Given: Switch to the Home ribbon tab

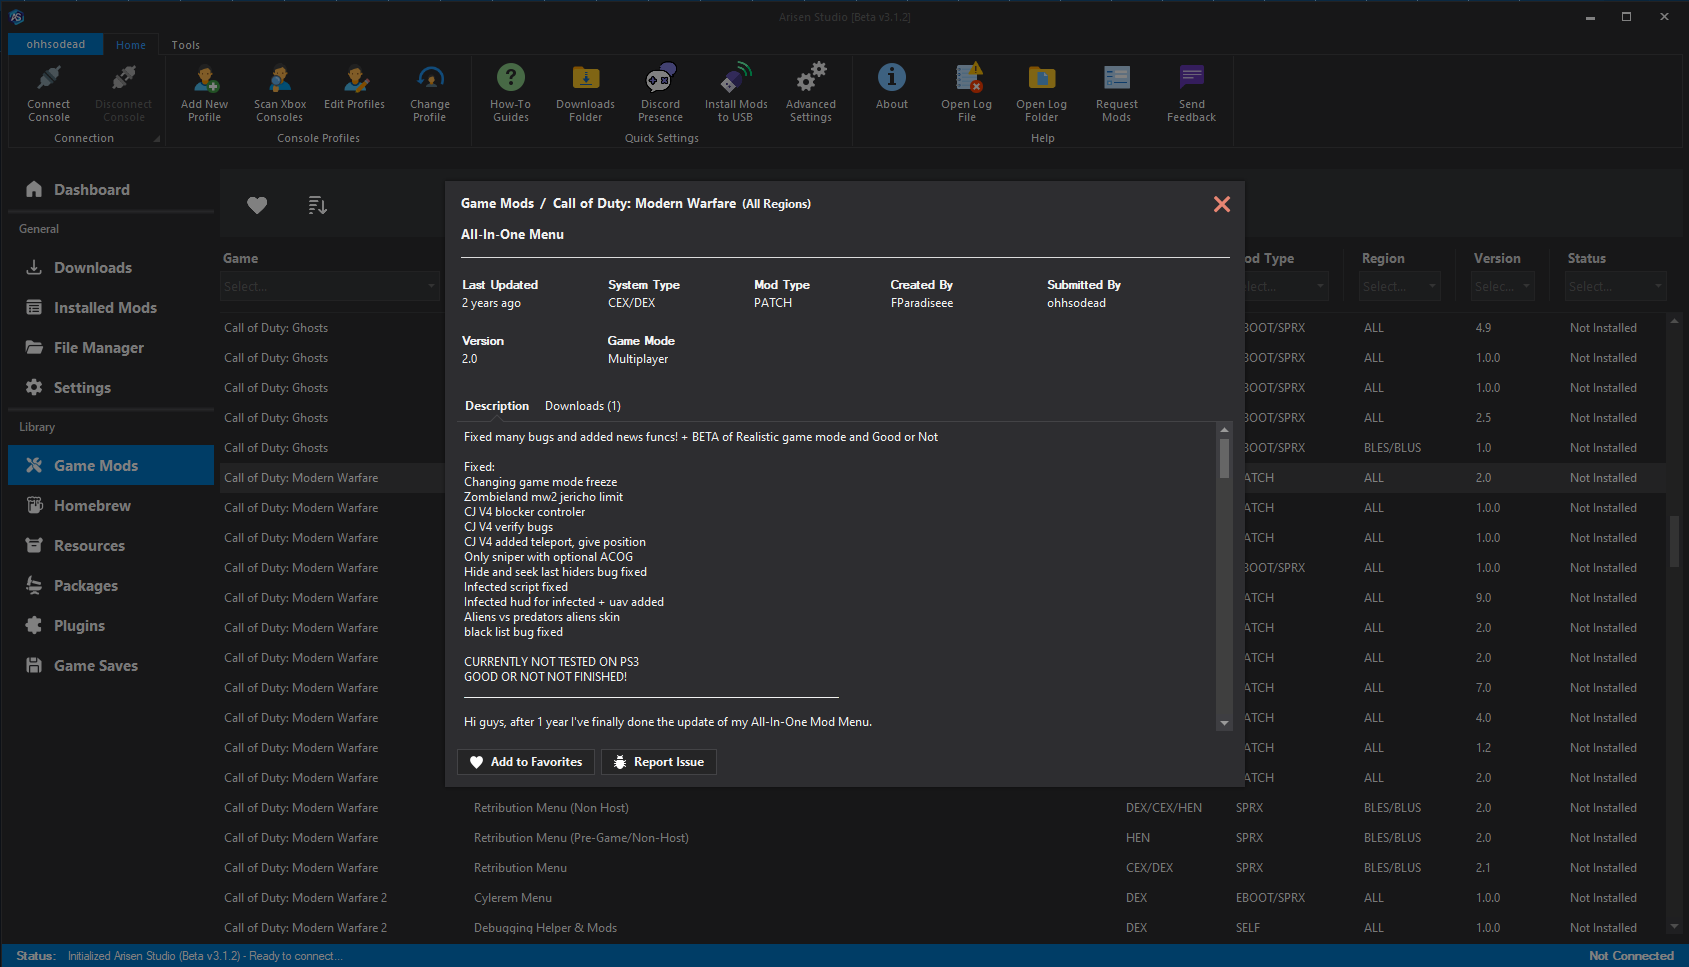Looking at the screenshot, I should click(x=131, y=45).
